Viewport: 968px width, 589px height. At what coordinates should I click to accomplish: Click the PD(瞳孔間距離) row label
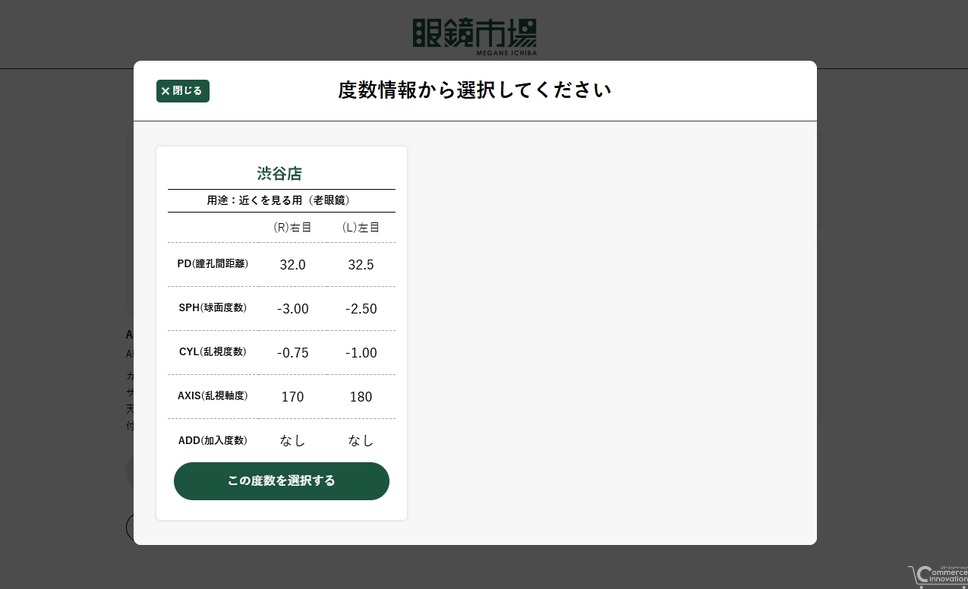coord(212,264)
